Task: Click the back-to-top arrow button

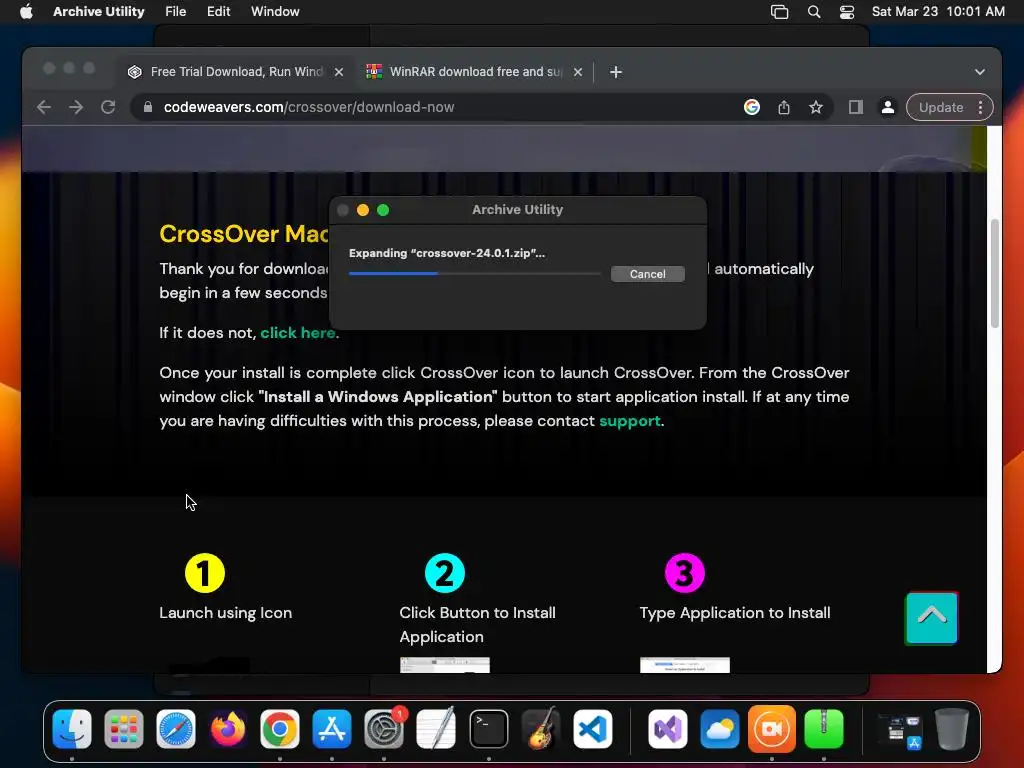Action: (931, 618)
